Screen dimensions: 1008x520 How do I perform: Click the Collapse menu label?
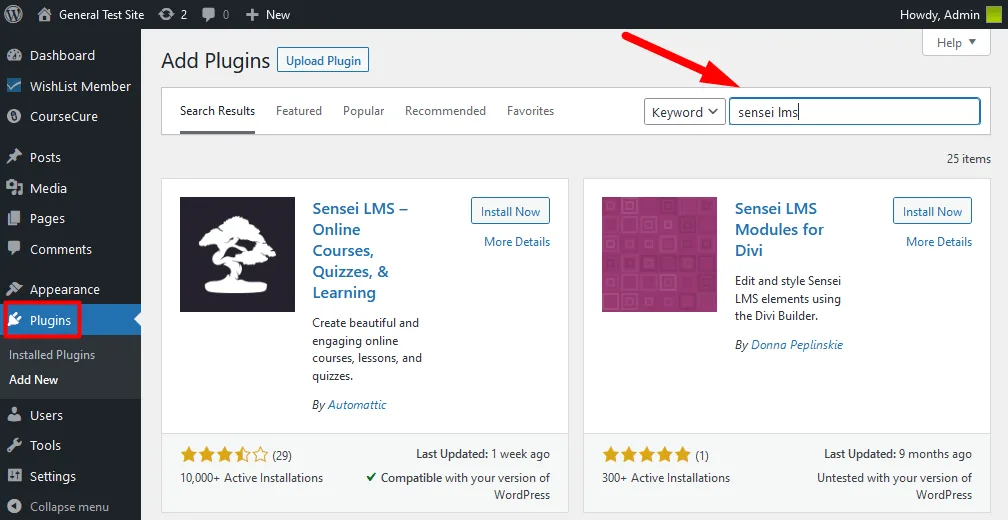(x=69, y=507)
